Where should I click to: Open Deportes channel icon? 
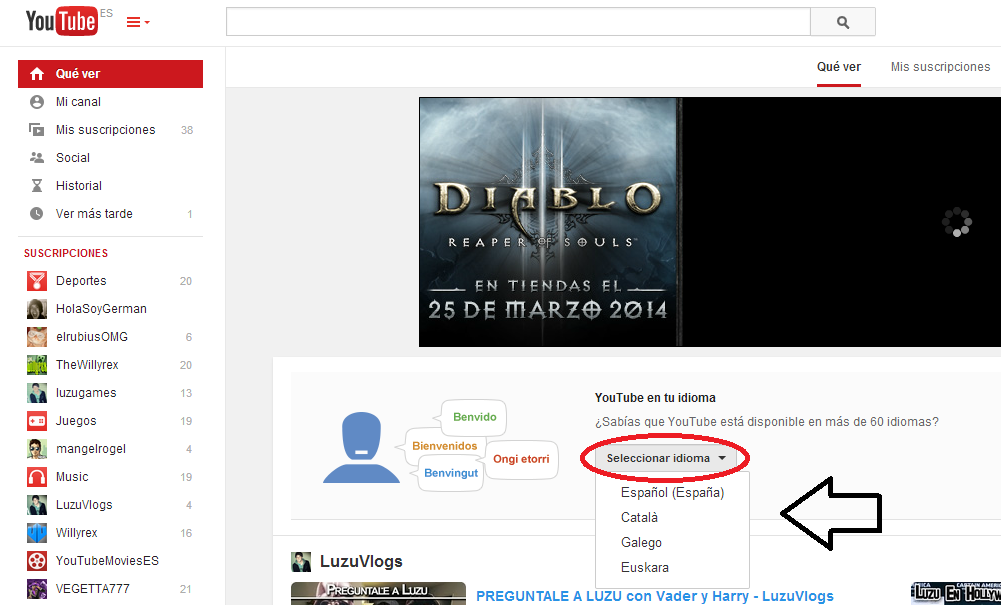pos(37,281)
